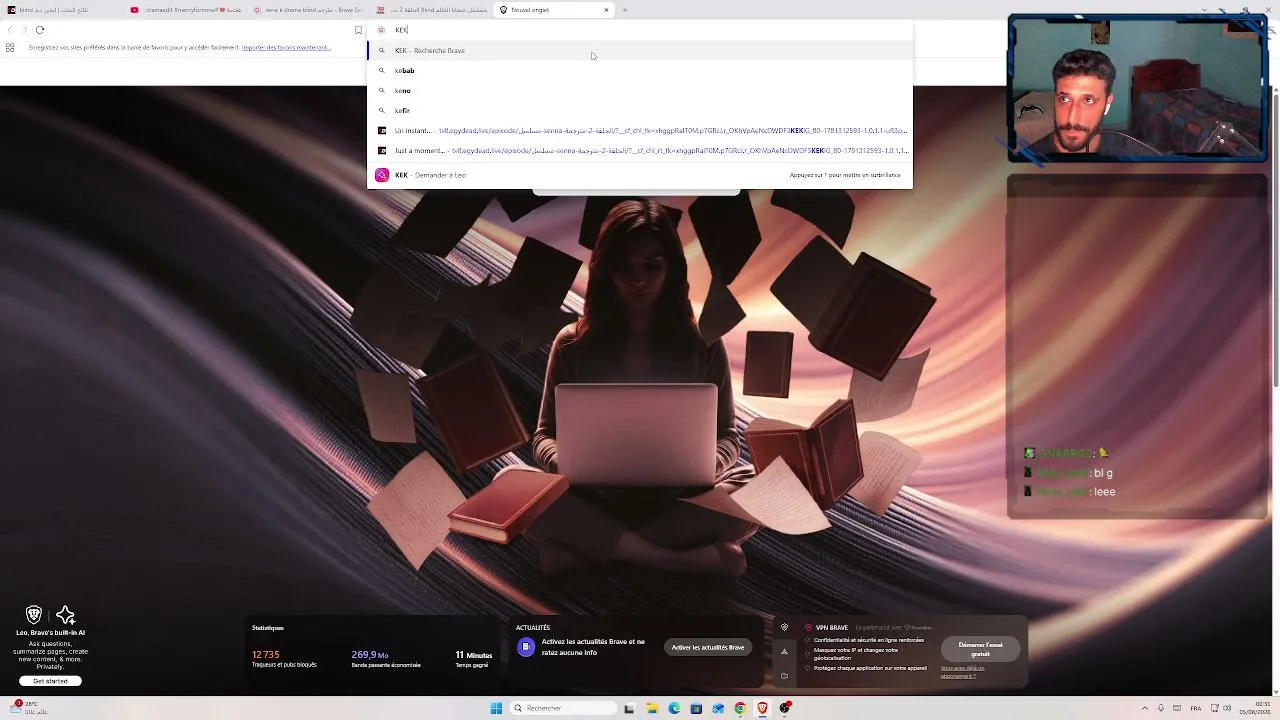Reload the current page
This screenshot has width=1280, height=720.
pos(40,30)
